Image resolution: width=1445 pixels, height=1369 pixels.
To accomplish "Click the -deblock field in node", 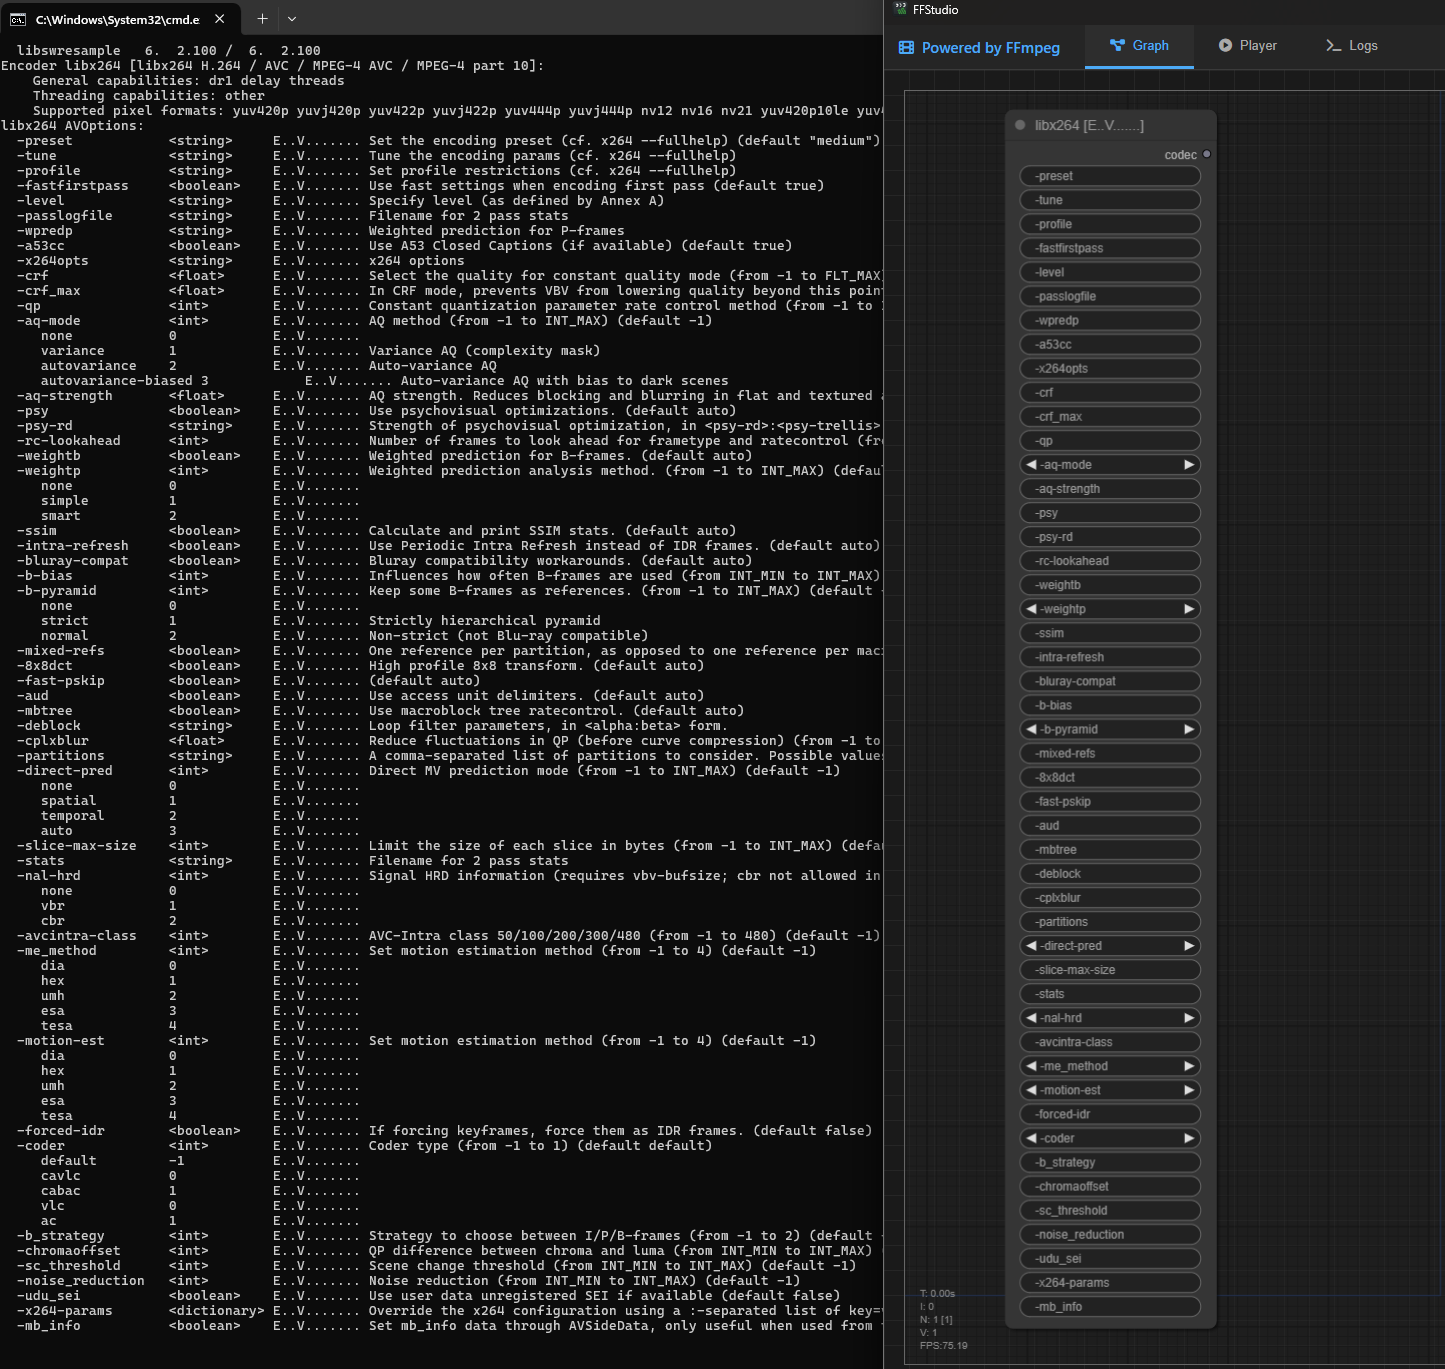I will point(1110,873).
